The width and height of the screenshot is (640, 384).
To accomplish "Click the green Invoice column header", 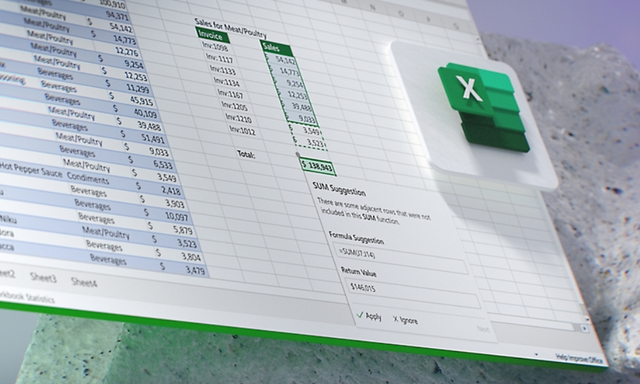I will point(212,35).
